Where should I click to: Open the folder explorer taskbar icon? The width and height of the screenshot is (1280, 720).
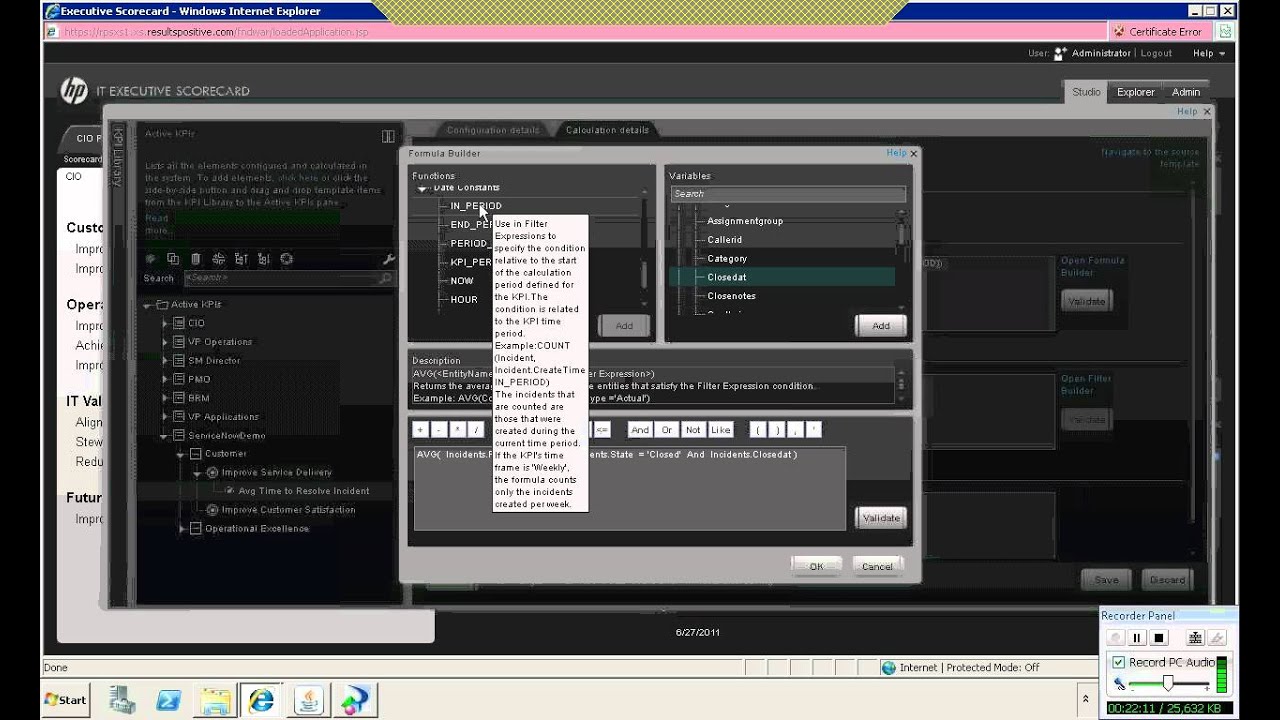(x=214, y=700)
